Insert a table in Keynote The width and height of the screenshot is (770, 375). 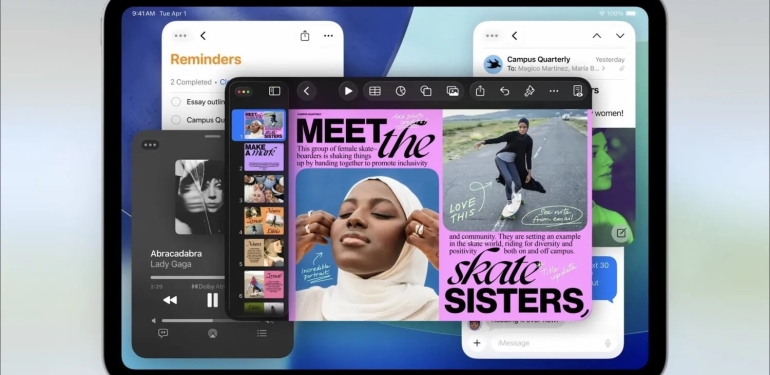click(x=375, y=91)
